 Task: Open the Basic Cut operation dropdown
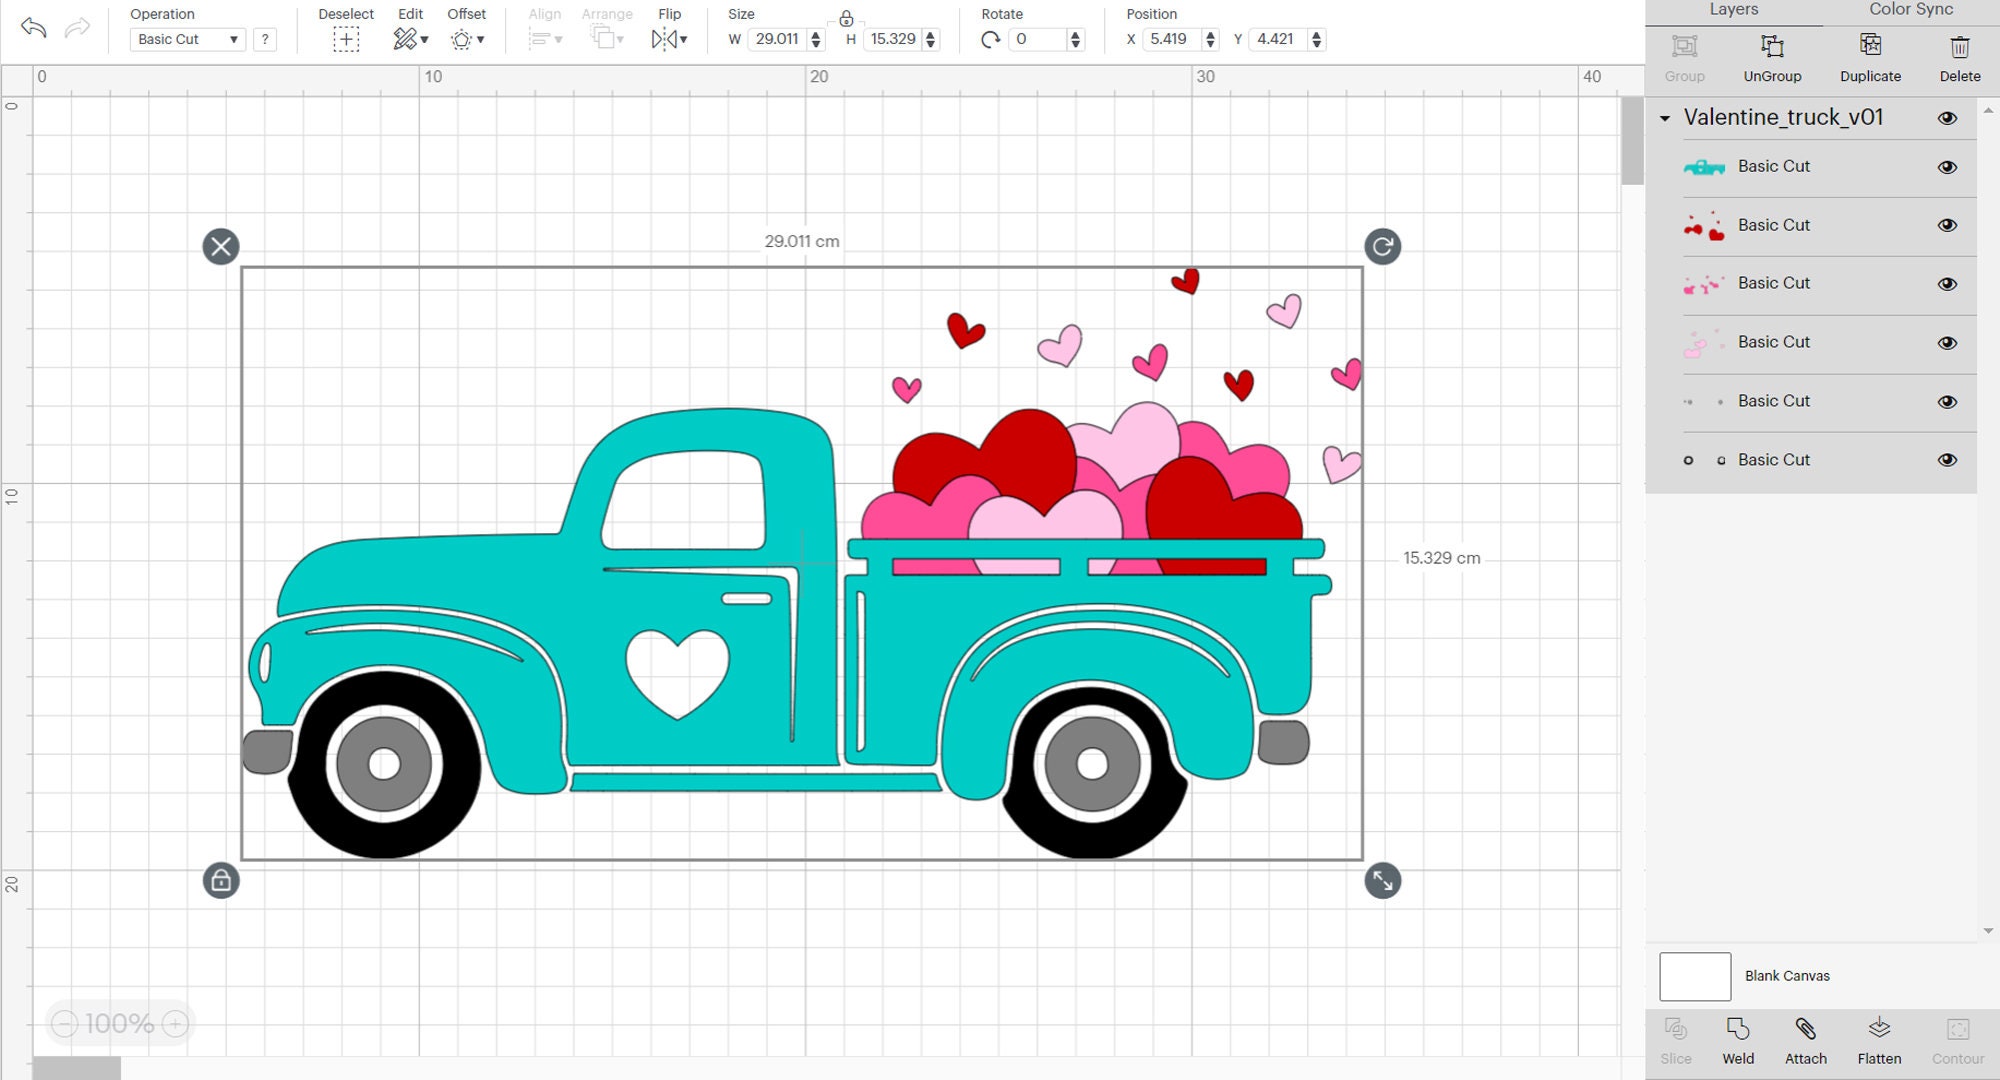pos(187,39)
